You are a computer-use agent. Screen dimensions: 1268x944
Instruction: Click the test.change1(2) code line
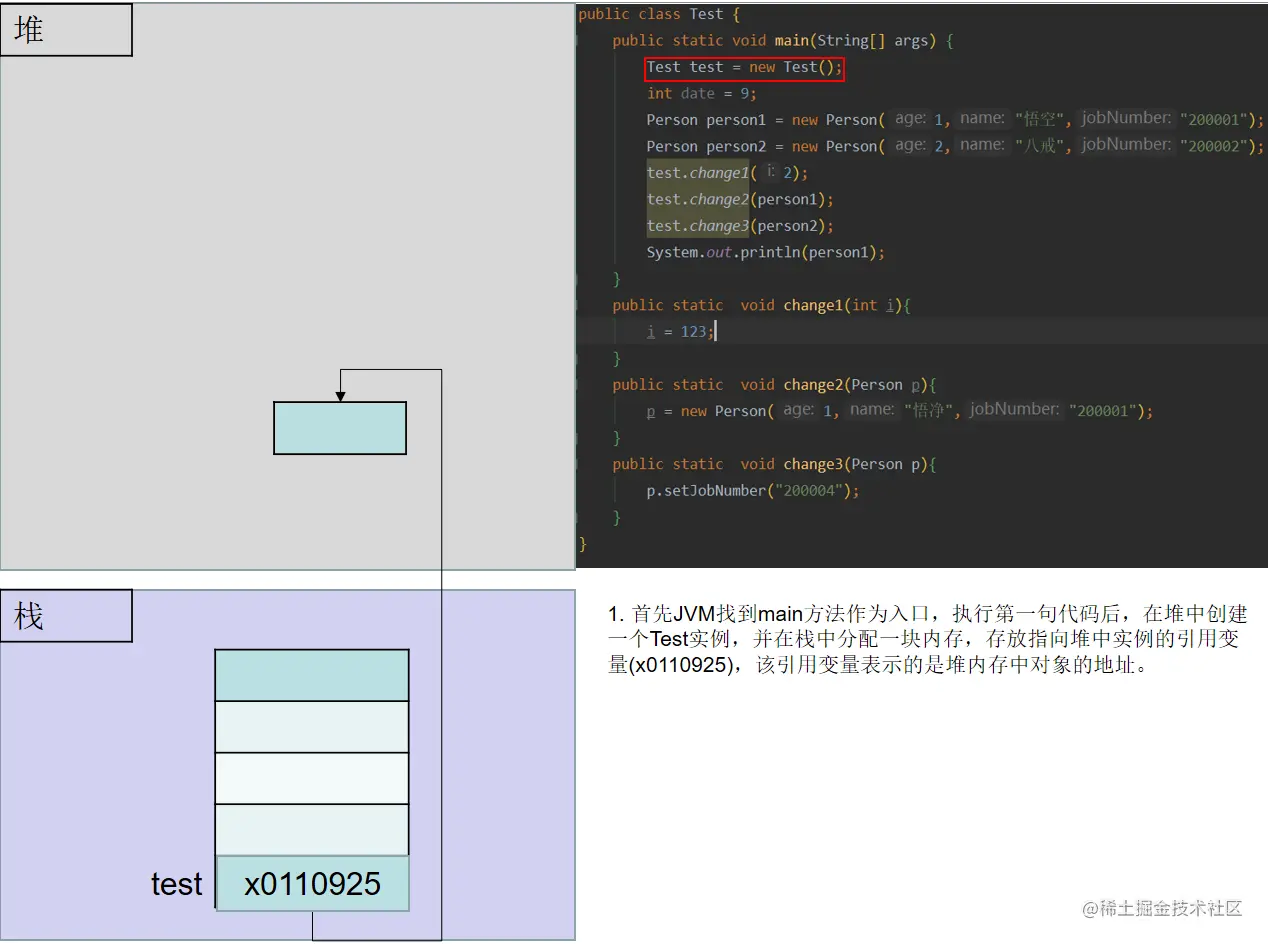[x=726, y=172]
